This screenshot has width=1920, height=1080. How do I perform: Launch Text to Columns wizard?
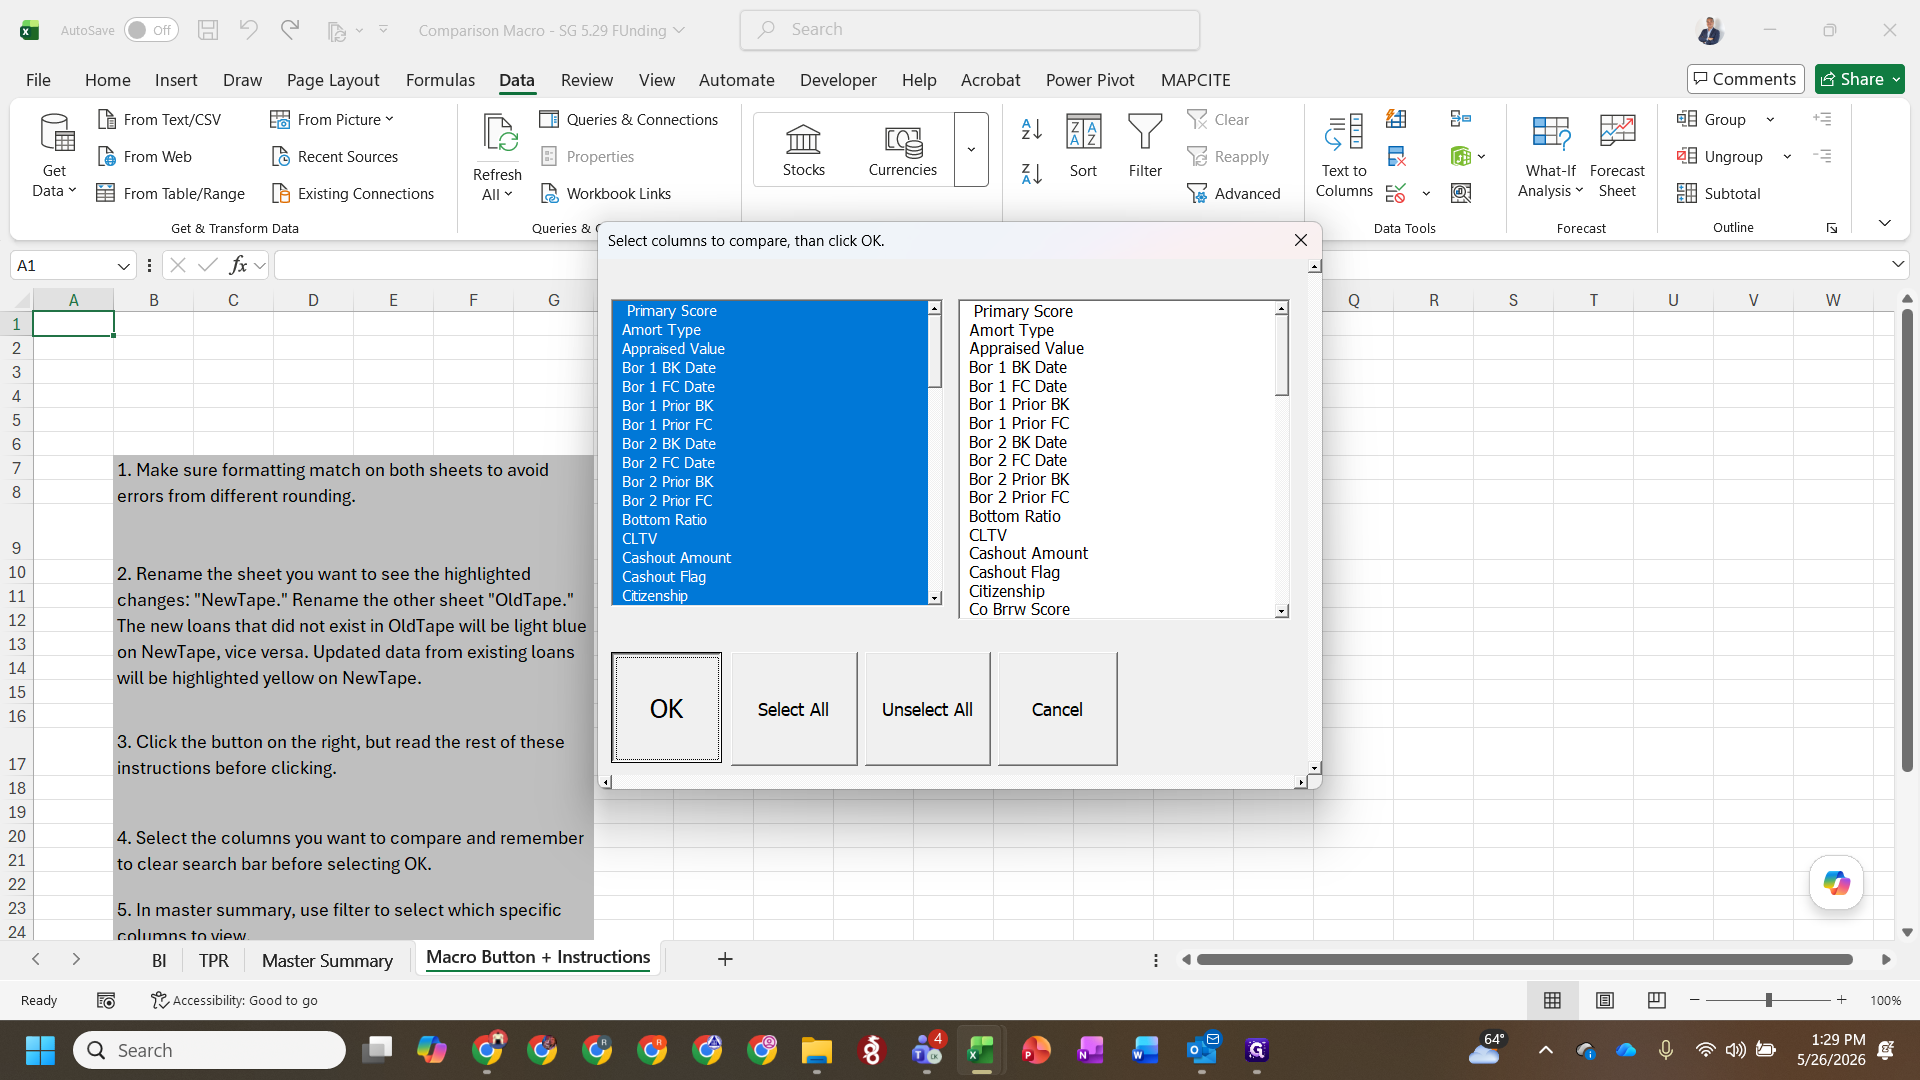point(1344,155)
